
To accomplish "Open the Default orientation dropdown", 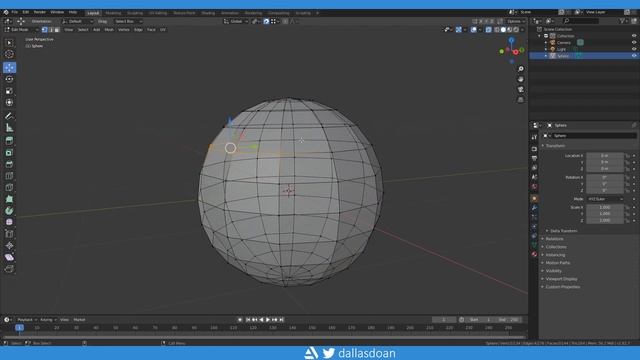I will pos(77,21).
